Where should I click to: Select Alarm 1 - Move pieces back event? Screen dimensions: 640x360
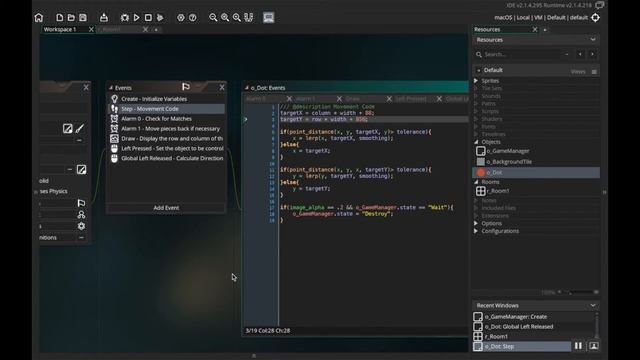(166, 129)
